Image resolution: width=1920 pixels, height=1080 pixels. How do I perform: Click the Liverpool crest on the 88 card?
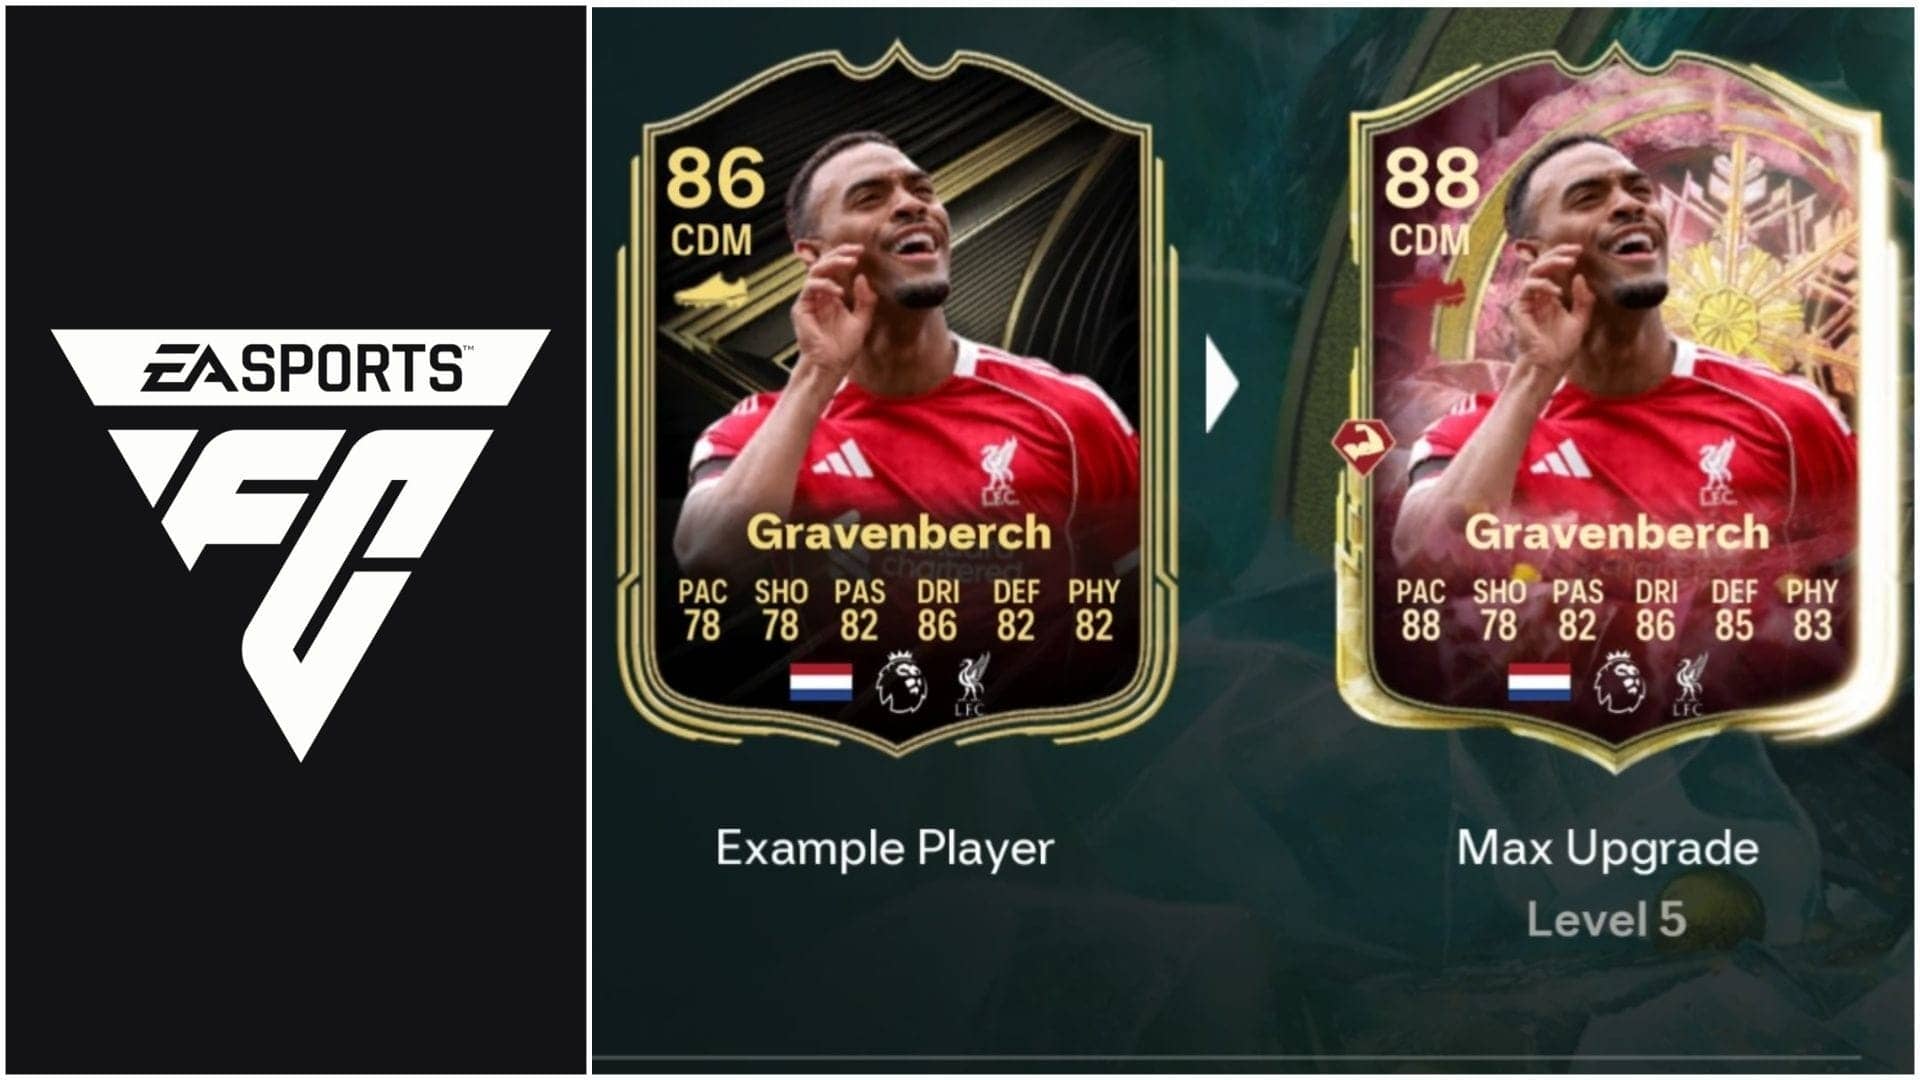pyautogui.click(x=1690, y=684)
